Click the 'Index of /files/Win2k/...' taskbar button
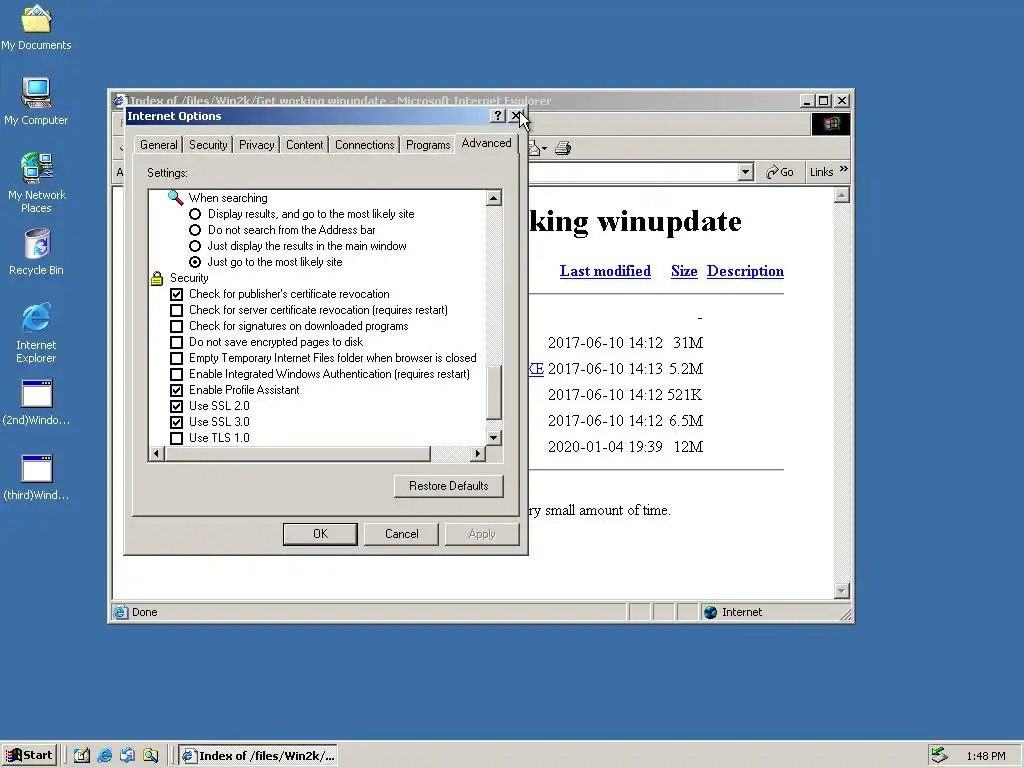 259,756
